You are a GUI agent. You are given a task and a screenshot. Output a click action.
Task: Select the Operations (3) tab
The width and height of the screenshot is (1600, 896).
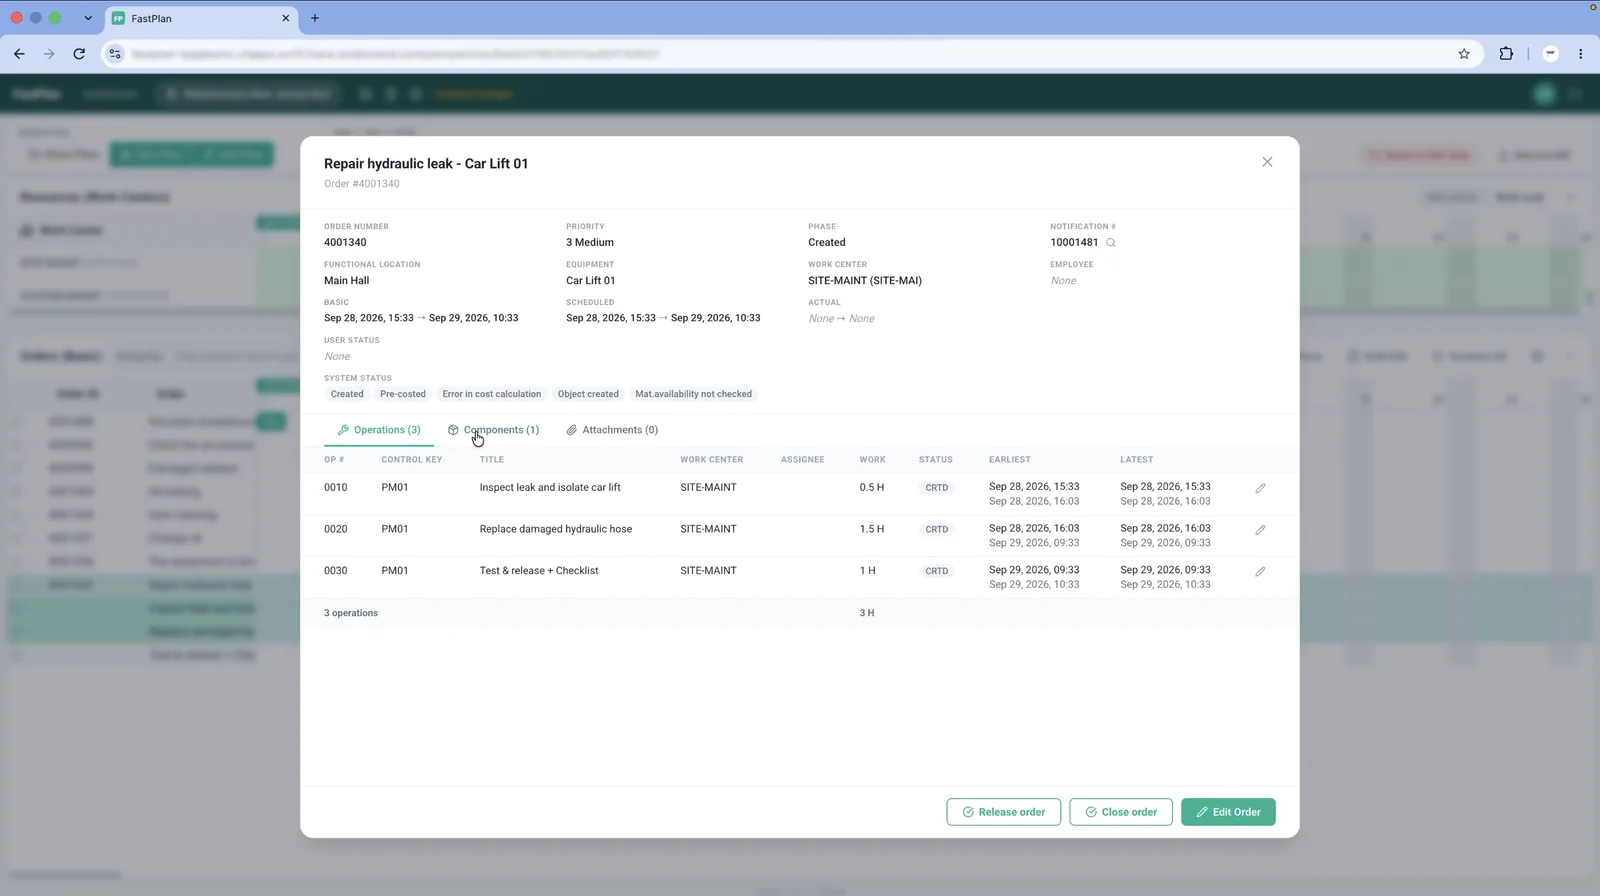pos(379,430)
